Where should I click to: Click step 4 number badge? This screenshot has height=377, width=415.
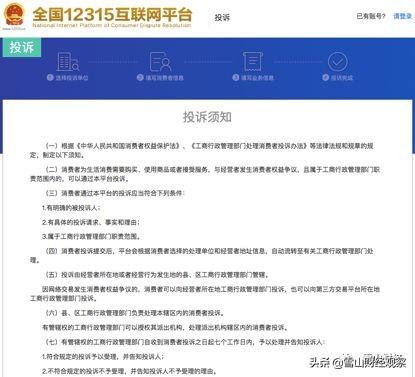(x=325, y=78)
